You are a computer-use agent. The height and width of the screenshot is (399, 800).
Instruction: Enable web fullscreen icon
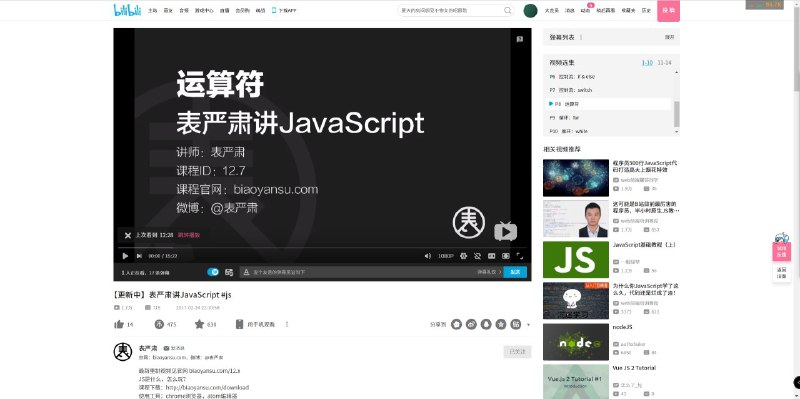(x=506, y=256)
